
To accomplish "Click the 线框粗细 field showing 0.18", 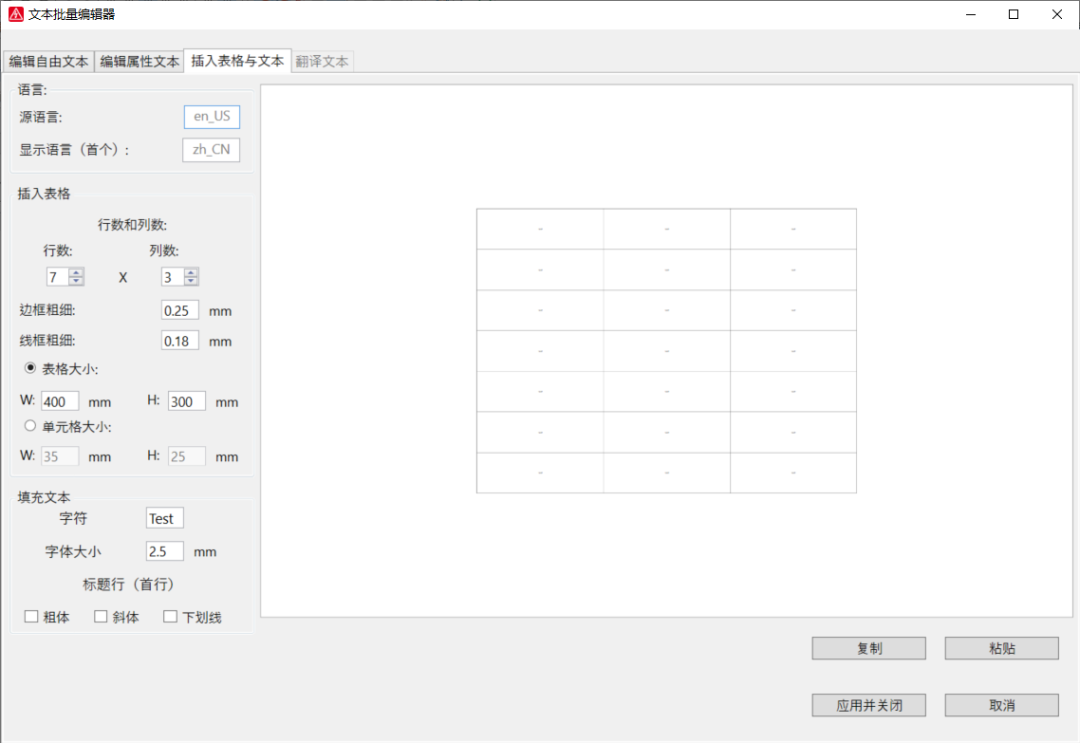I will pos(180,340).
